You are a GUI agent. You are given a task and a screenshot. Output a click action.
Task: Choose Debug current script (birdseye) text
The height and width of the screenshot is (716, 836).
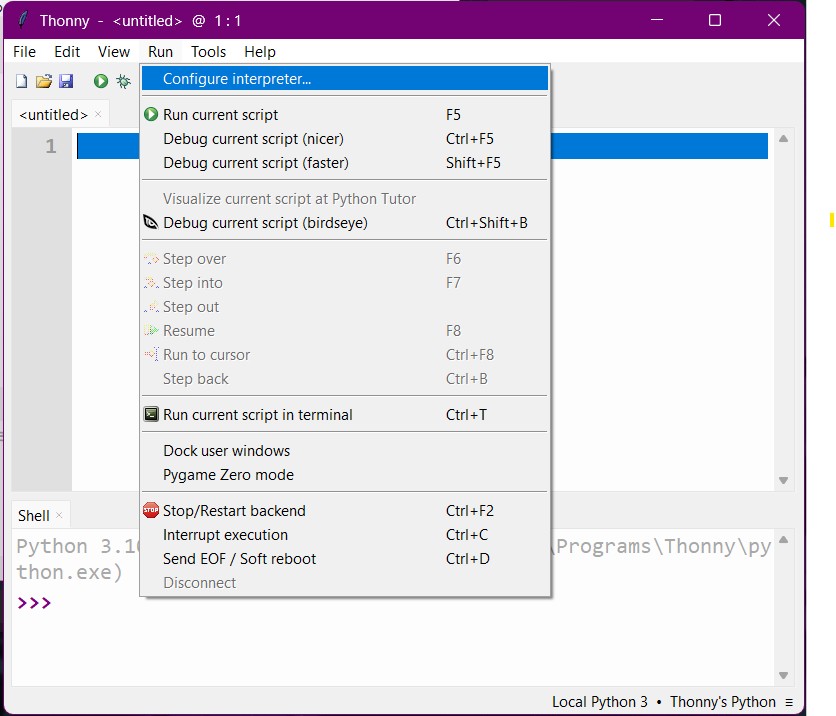(266, 223)
